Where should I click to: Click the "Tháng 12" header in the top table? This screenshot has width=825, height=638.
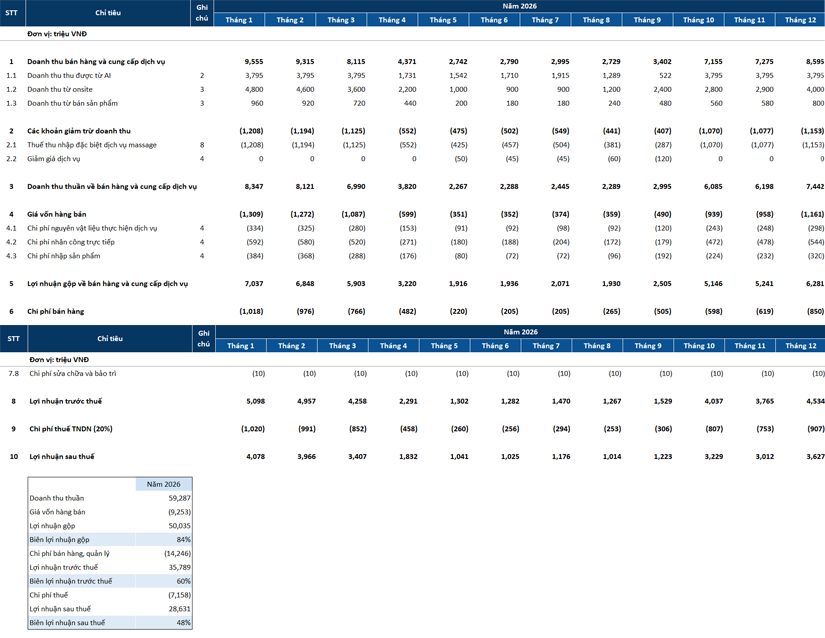[800, 20]
